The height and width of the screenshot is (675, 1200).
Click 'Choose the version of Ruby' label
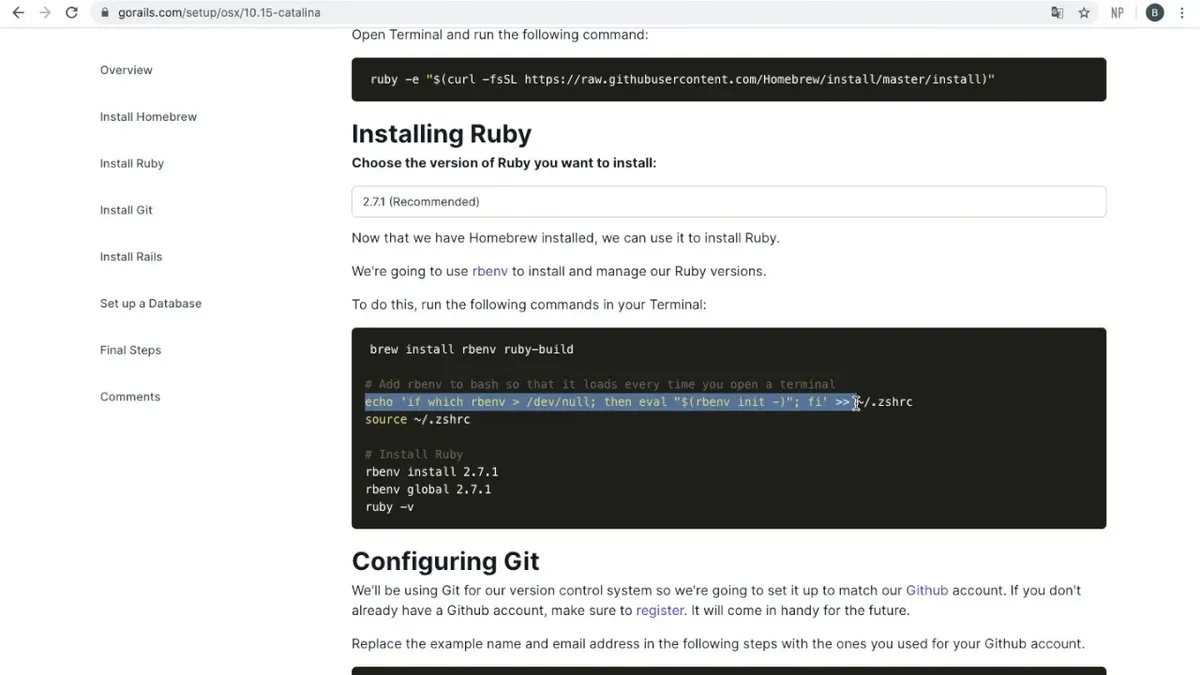504,163
